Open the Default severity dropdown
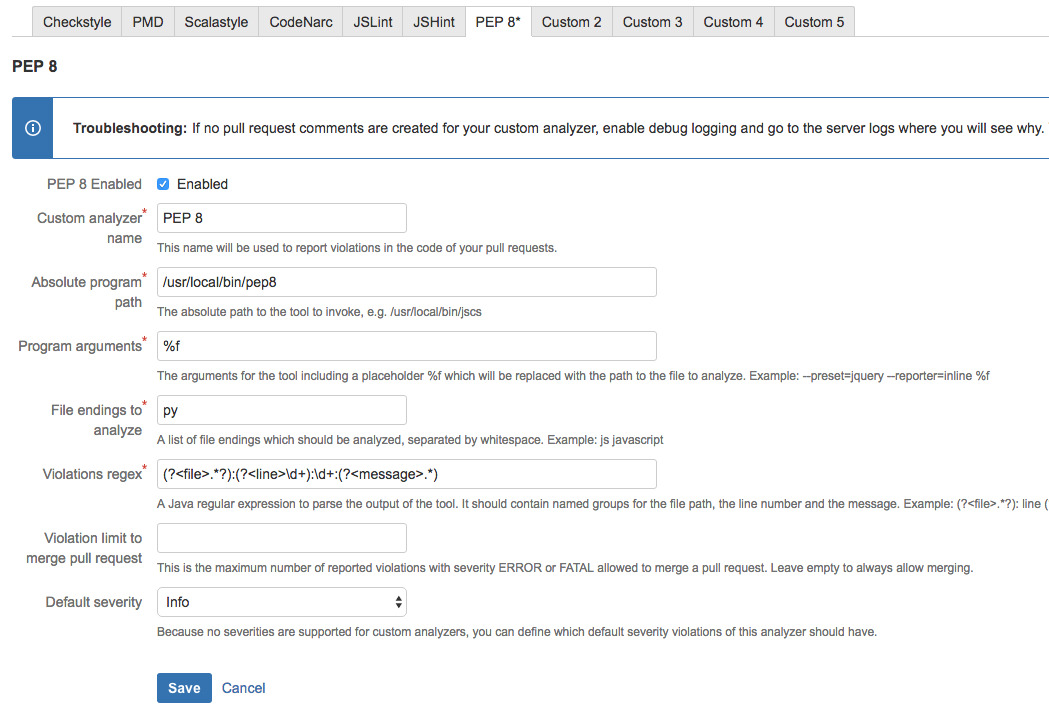 point(282,602)
